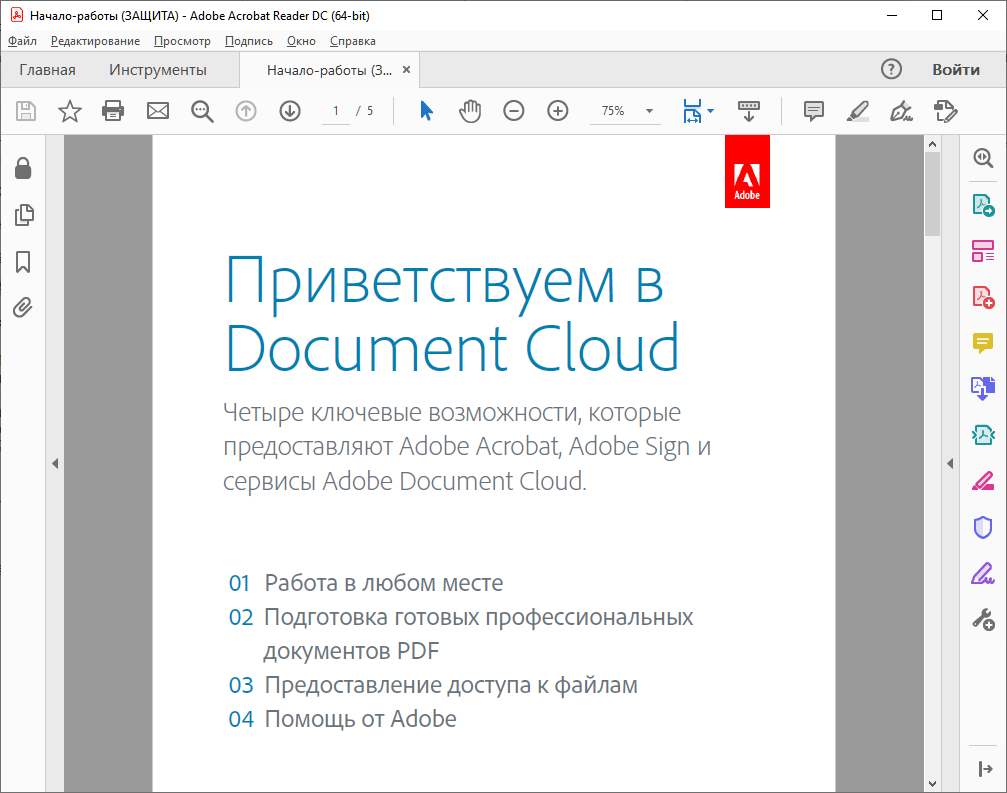Select the Highlight text marker tool
The image size is (1007, 793).
[x=857, y=111]
